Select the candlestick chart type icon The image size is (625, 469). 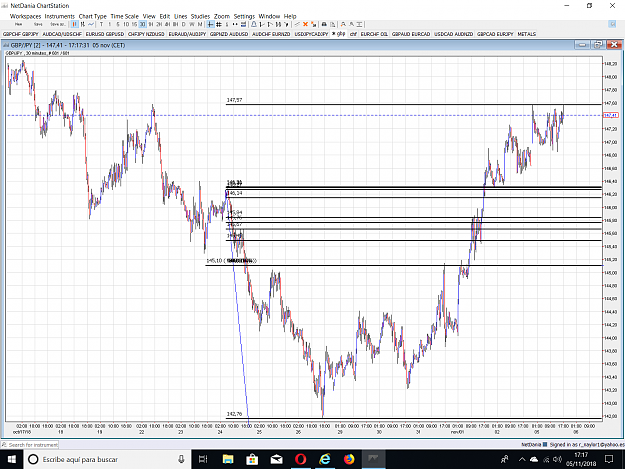(x=75, y=24)
